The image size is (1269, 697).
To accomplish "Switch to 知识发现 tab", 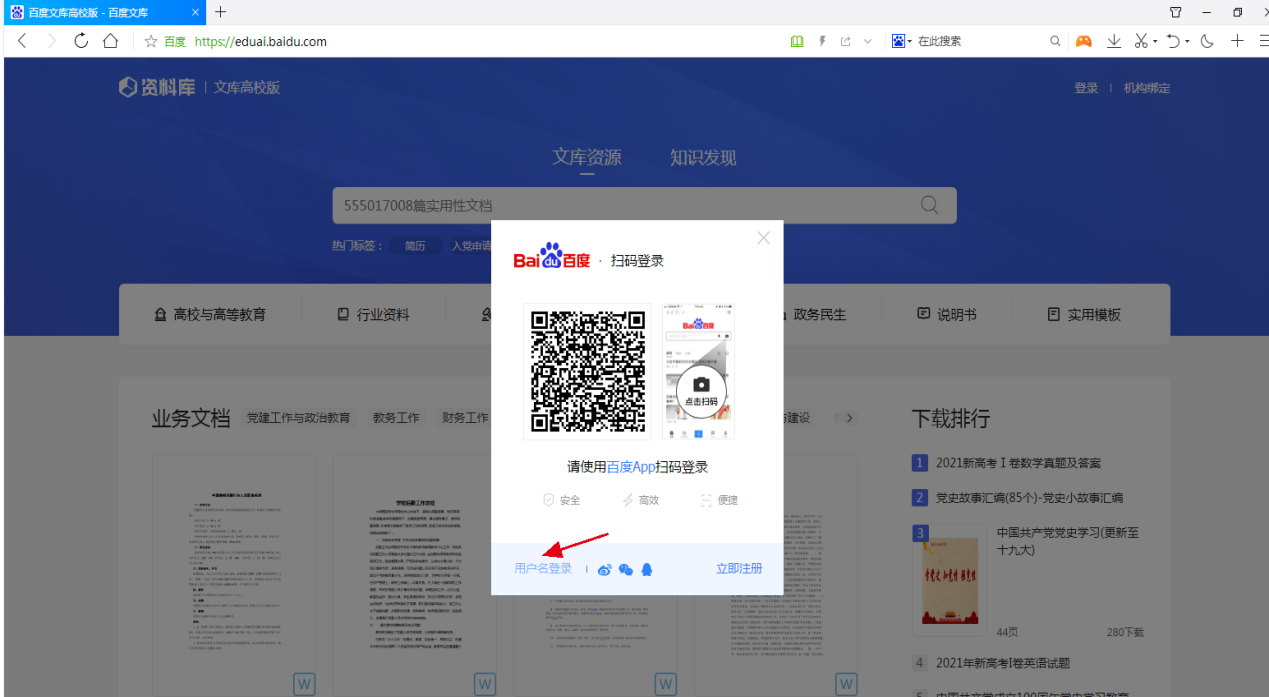I will click(702, 158).
